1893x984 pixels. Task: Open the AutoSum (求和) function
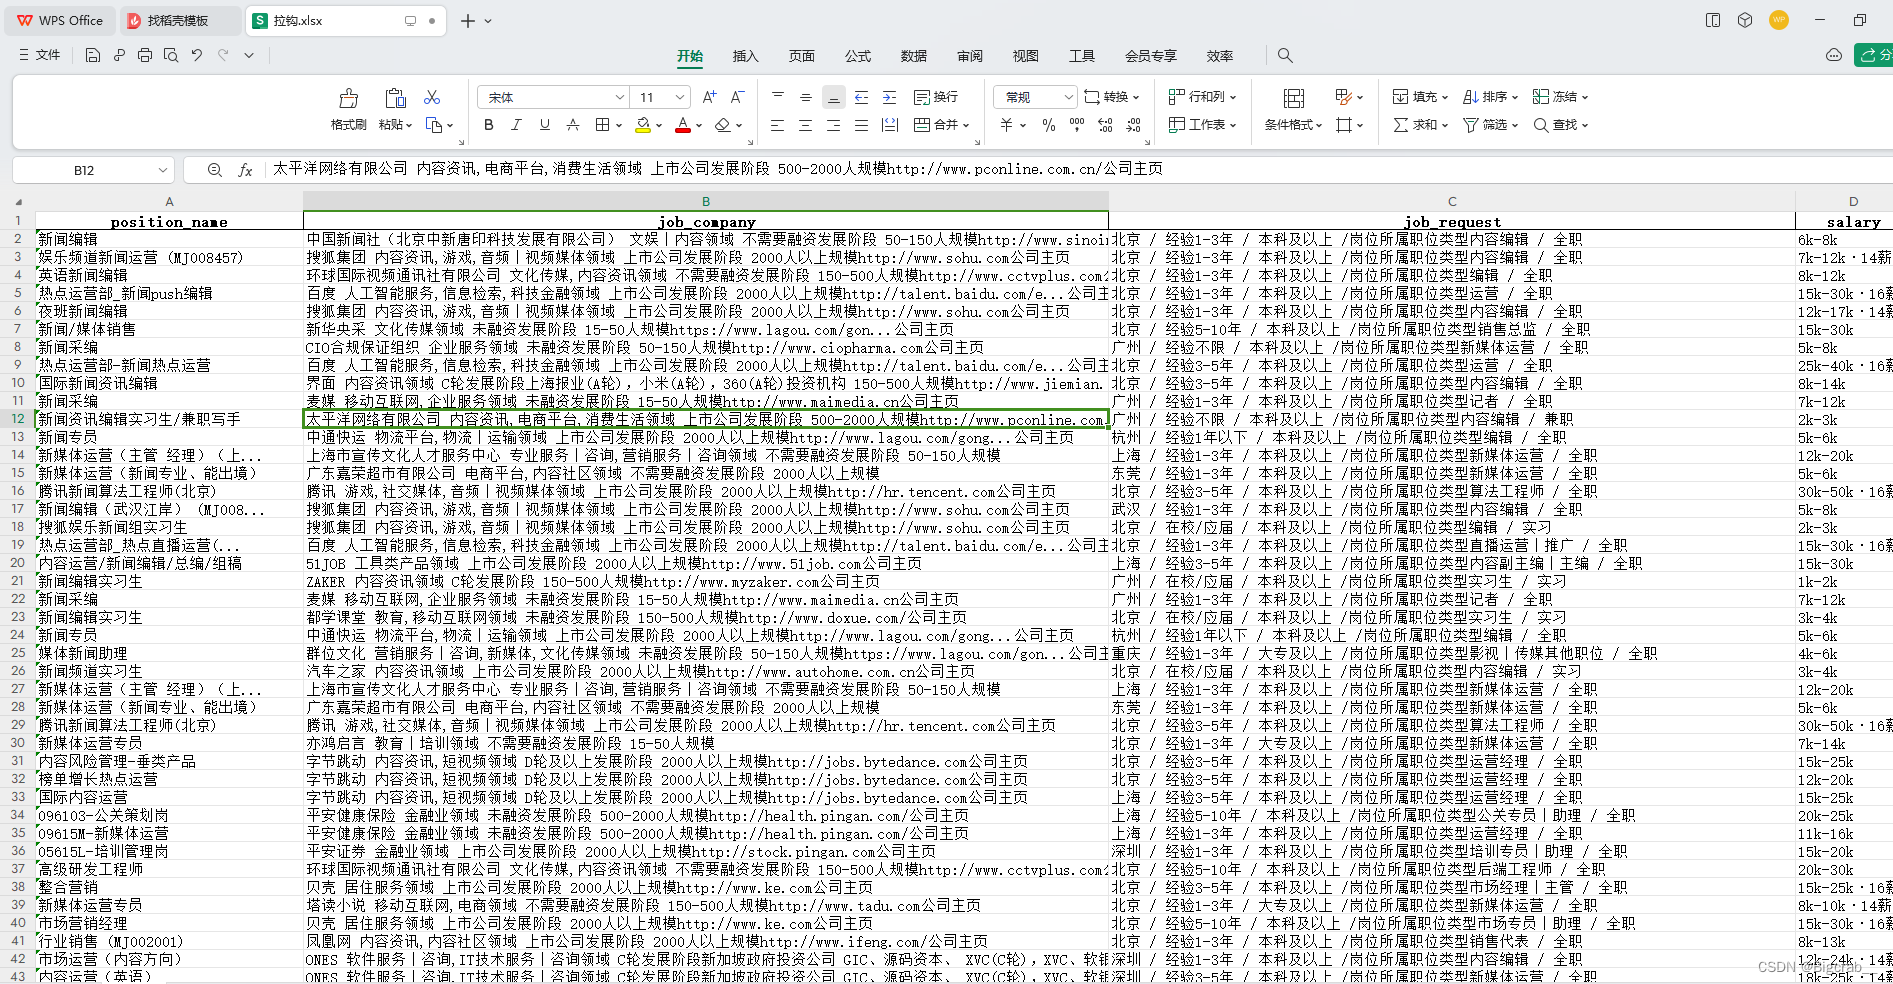1419,125
